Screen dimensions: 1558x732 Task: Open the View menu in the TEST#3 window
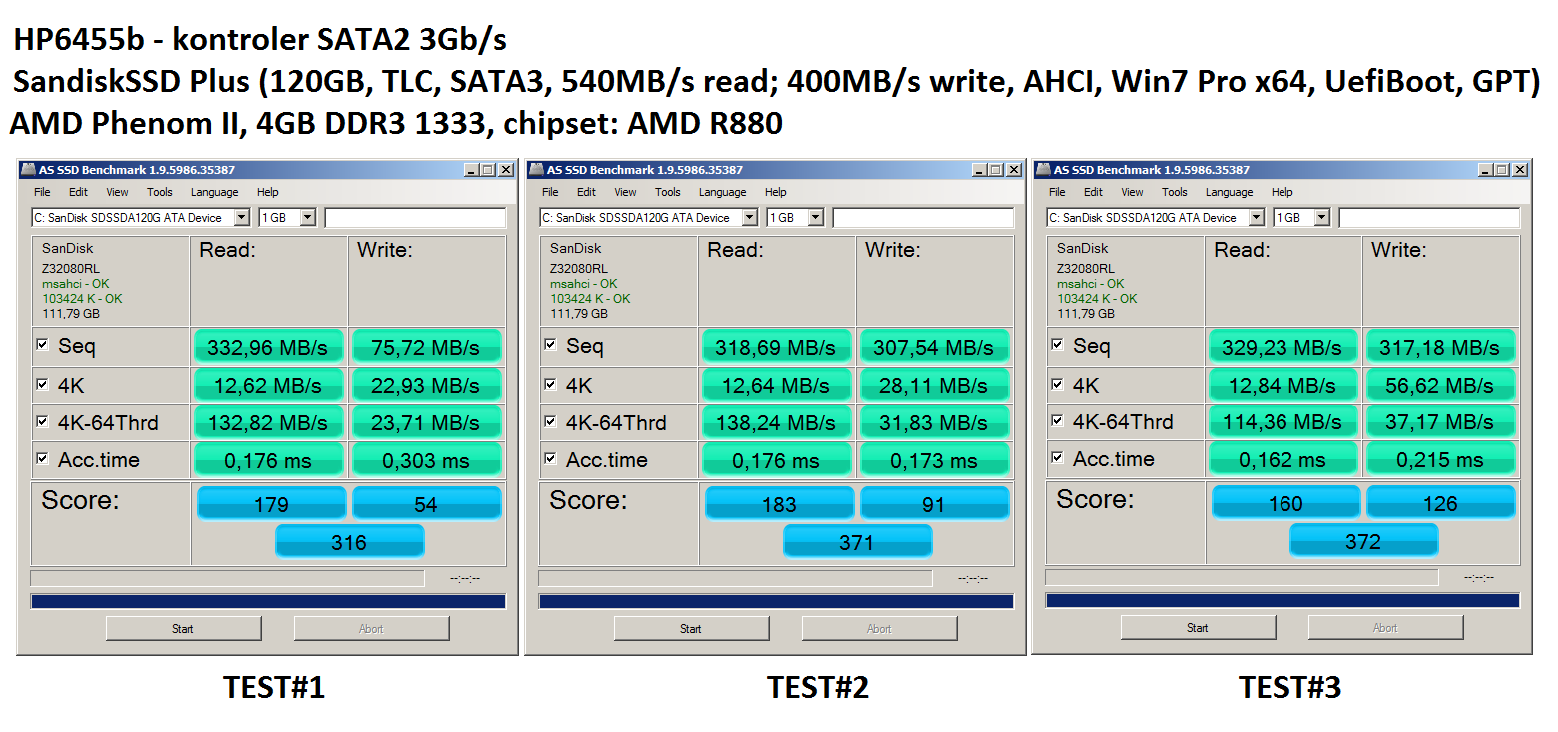coord(1132,192)
